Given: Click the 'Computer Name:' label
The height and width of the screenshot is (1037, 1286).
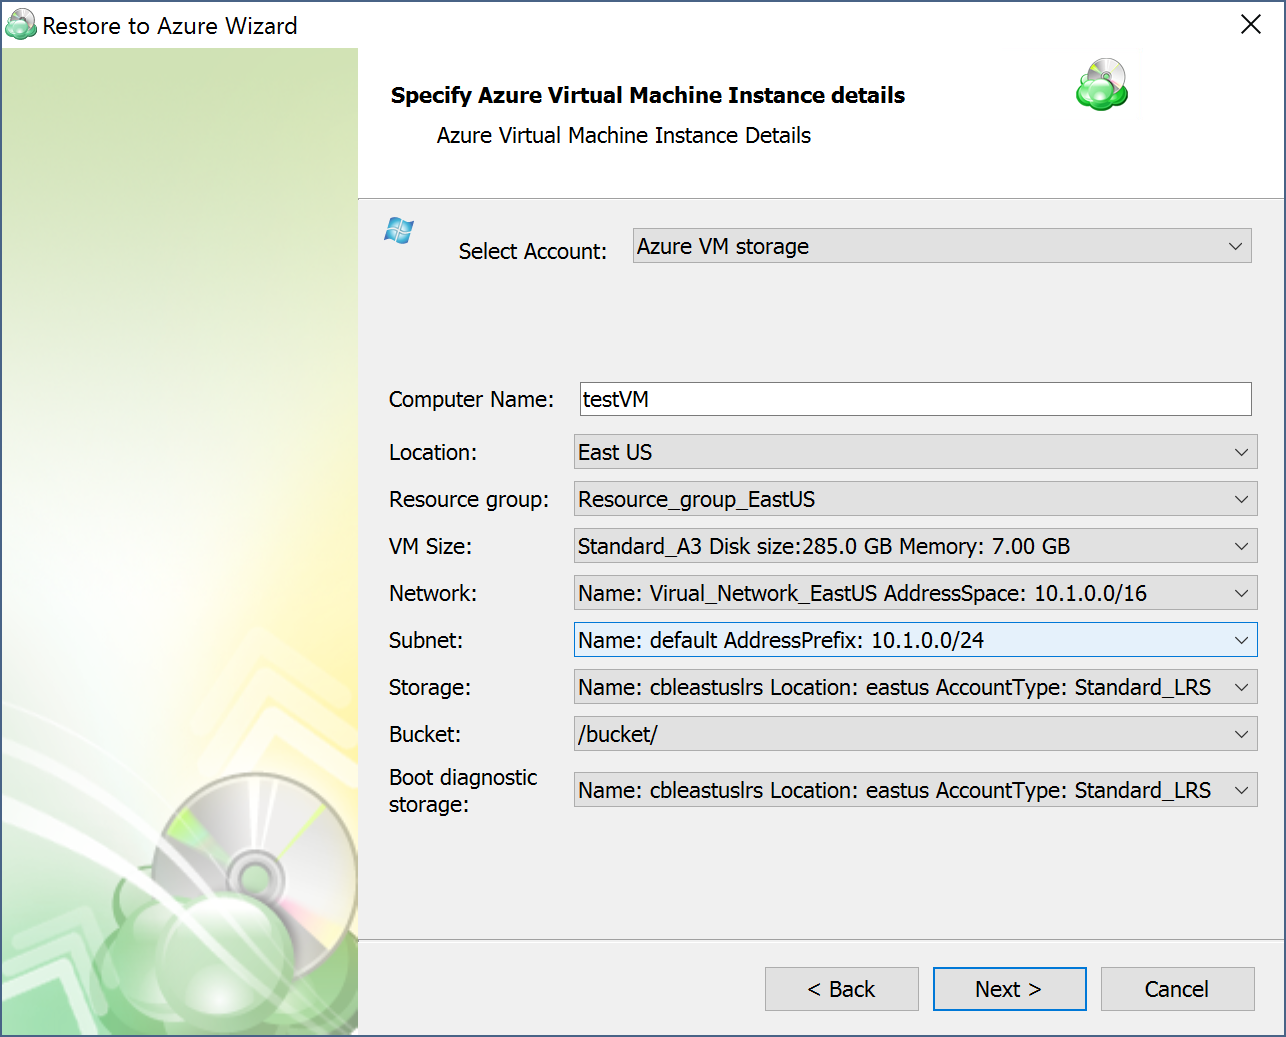Looking at the screenshot, I should pyautogui.click(x=471, y=399).
